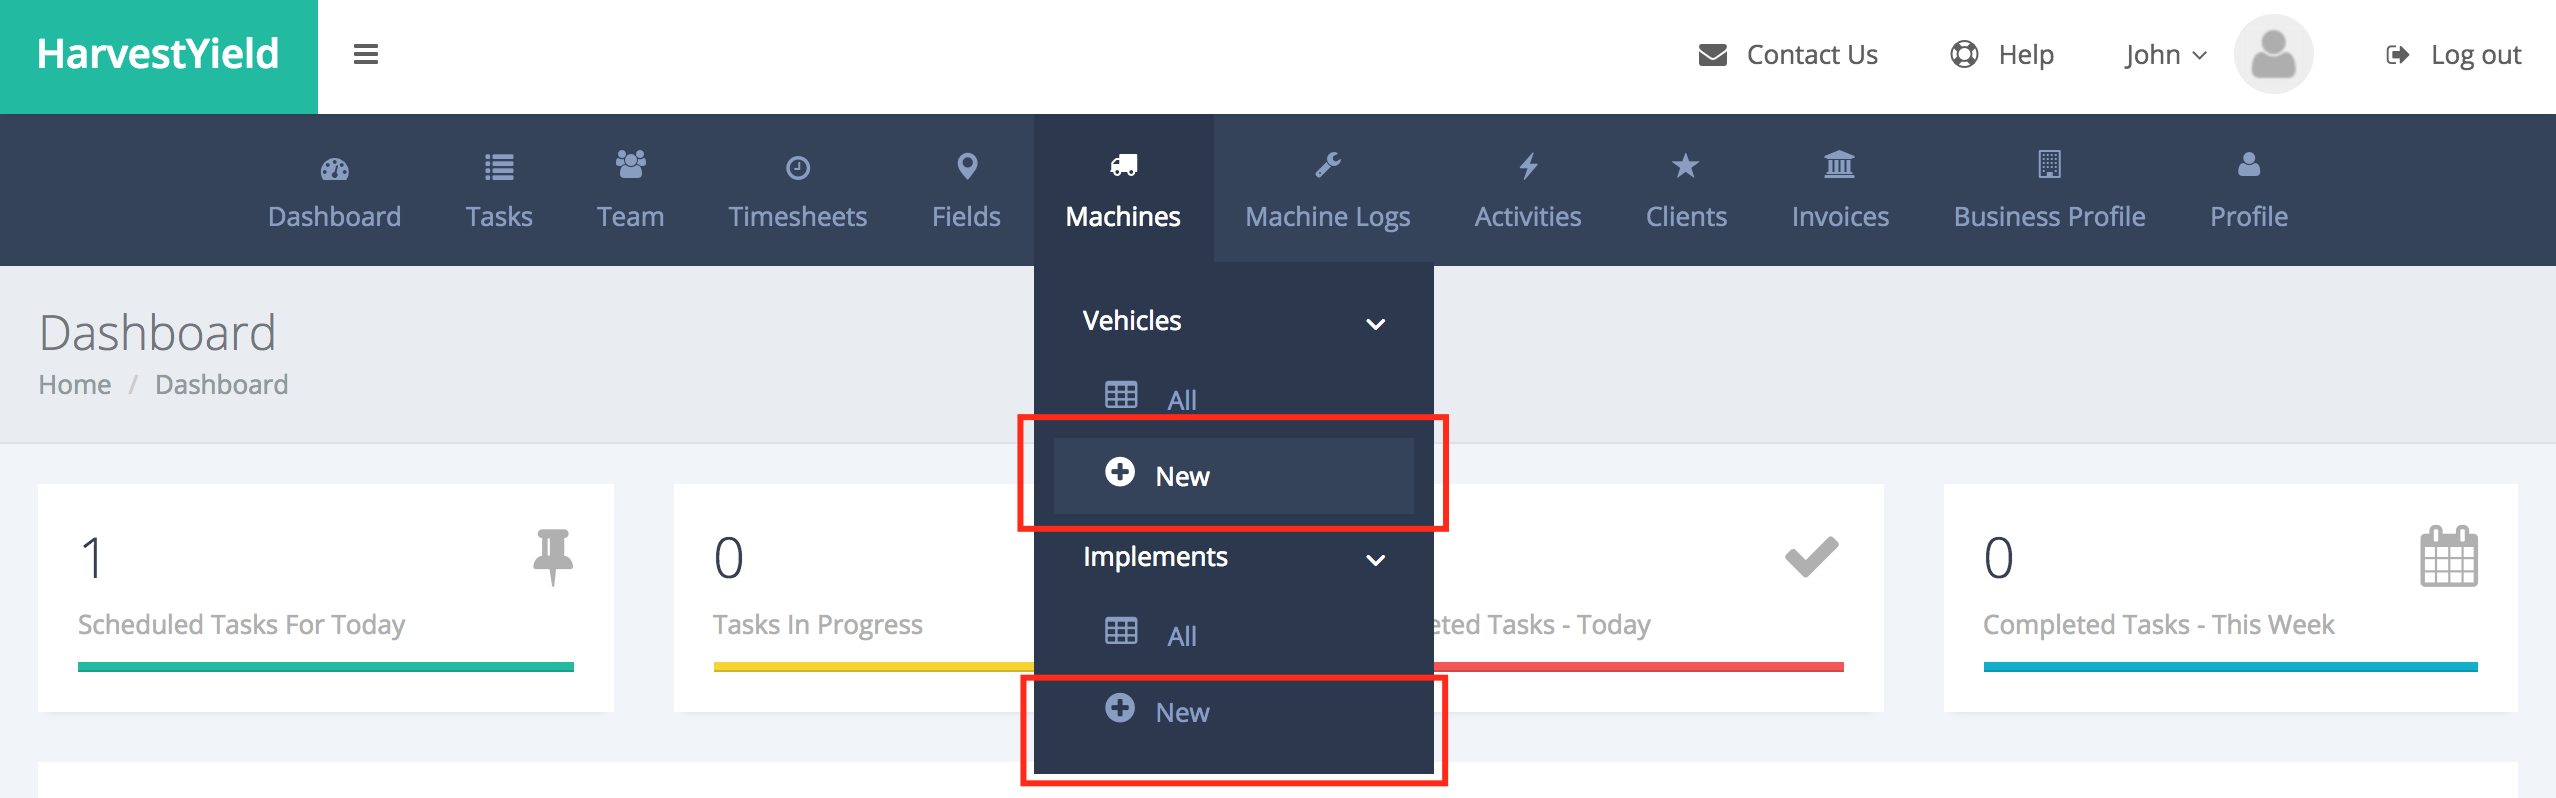Image resolution: width=2556 pixels, height=798 pixels.
Task: Open the Dashboard gauge icon
Action: click(x=334, y=168)
